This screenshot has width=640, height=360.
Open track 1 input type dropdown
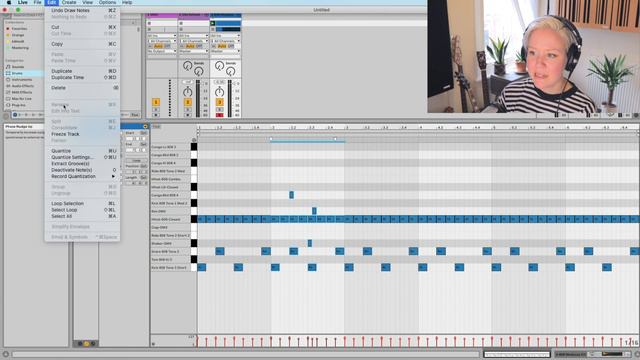coord(162,36)
